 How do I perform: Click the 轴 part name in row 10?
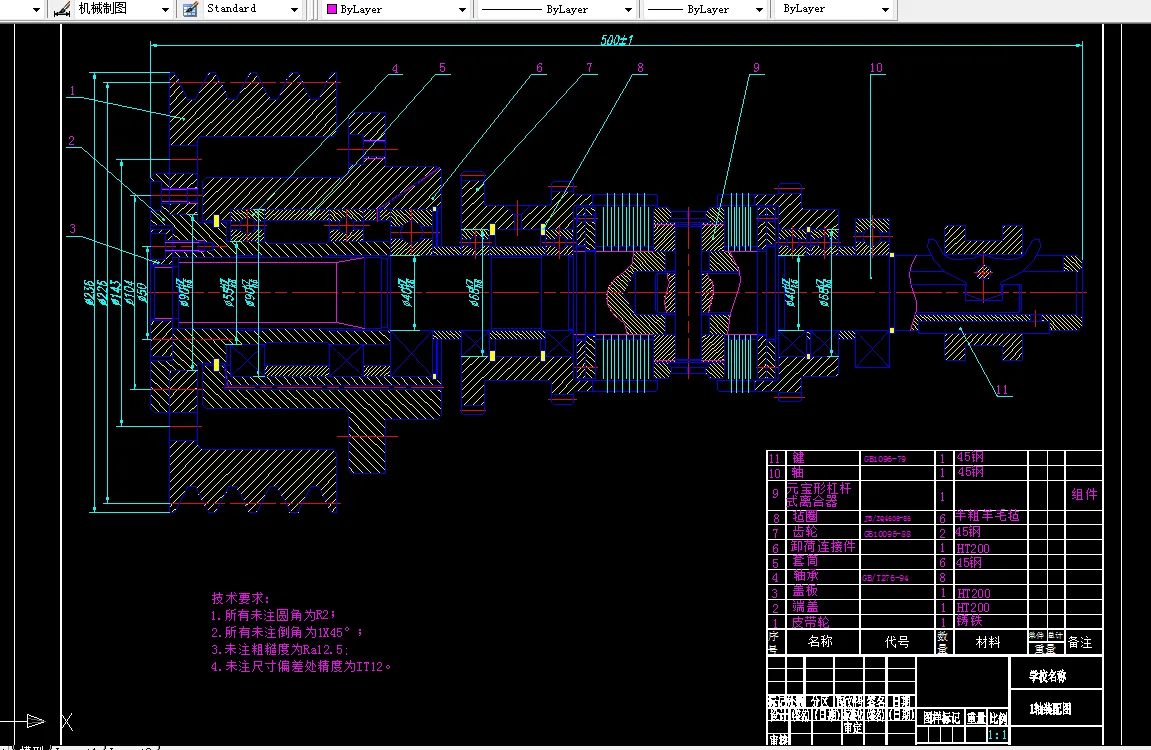tap(798, 473)
